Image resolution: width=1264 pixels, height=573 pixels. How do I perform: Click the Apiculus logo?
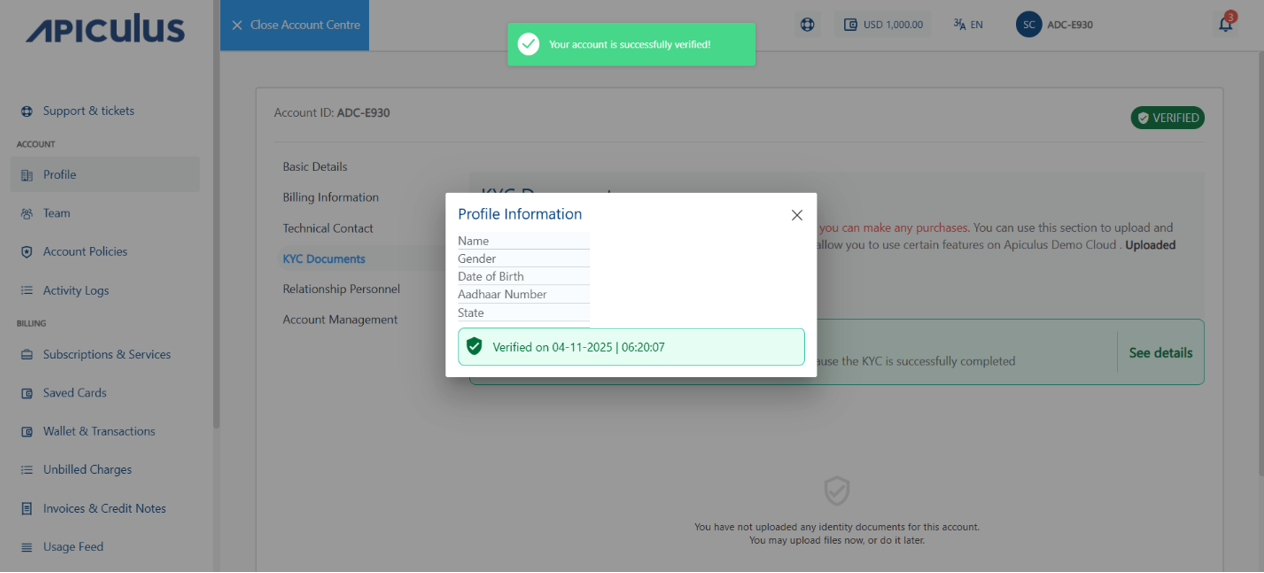click(x=105, y=30)
